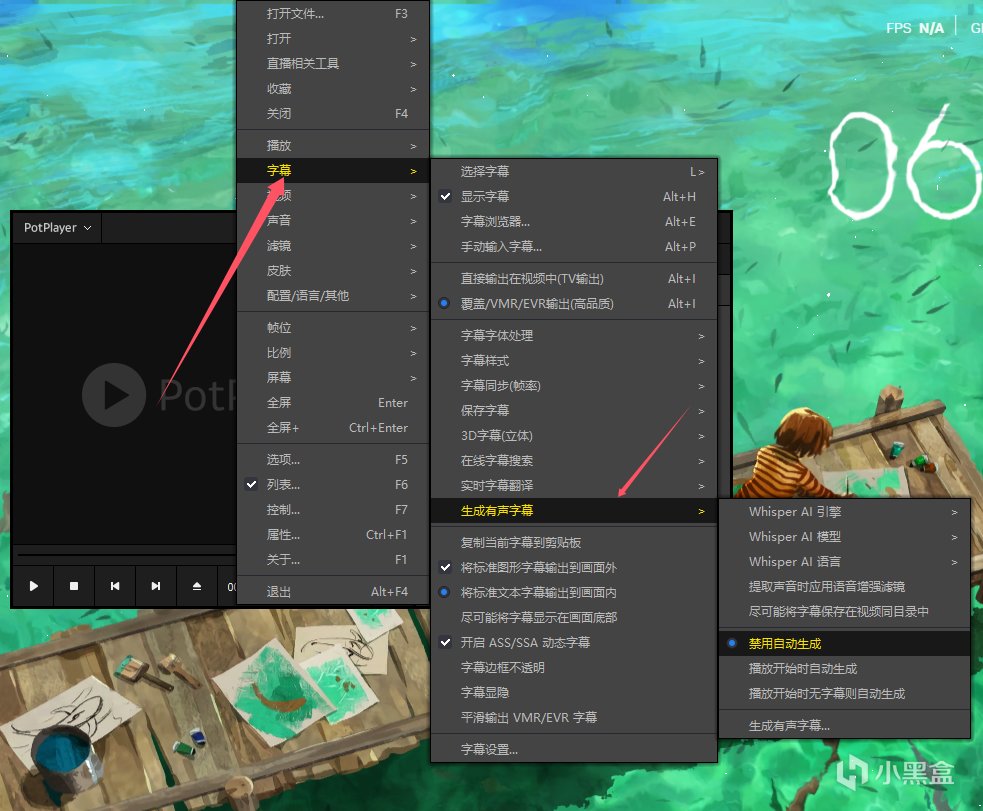Click 退出 to exit PotPlayer
The width and height of the screenshot is (983, 811).
point(333,592)
